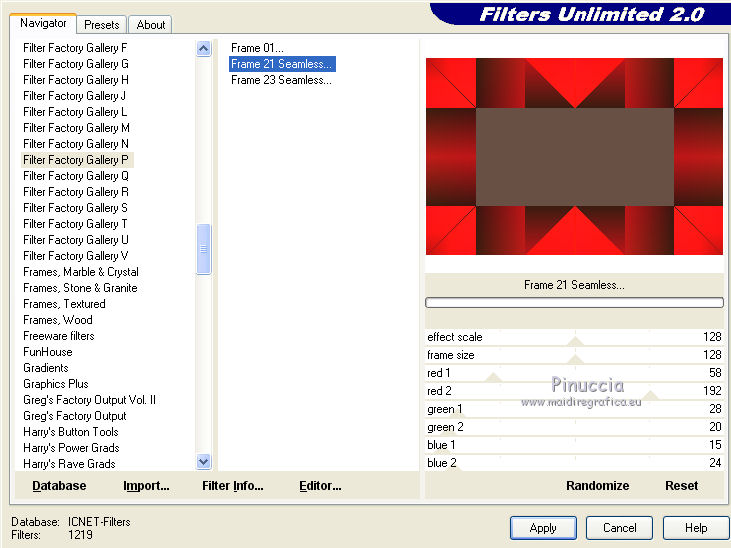The height and width of the screenshot is (548, 731).
Task: Select Harry's Rave Grads
Action: click(69, 464)
